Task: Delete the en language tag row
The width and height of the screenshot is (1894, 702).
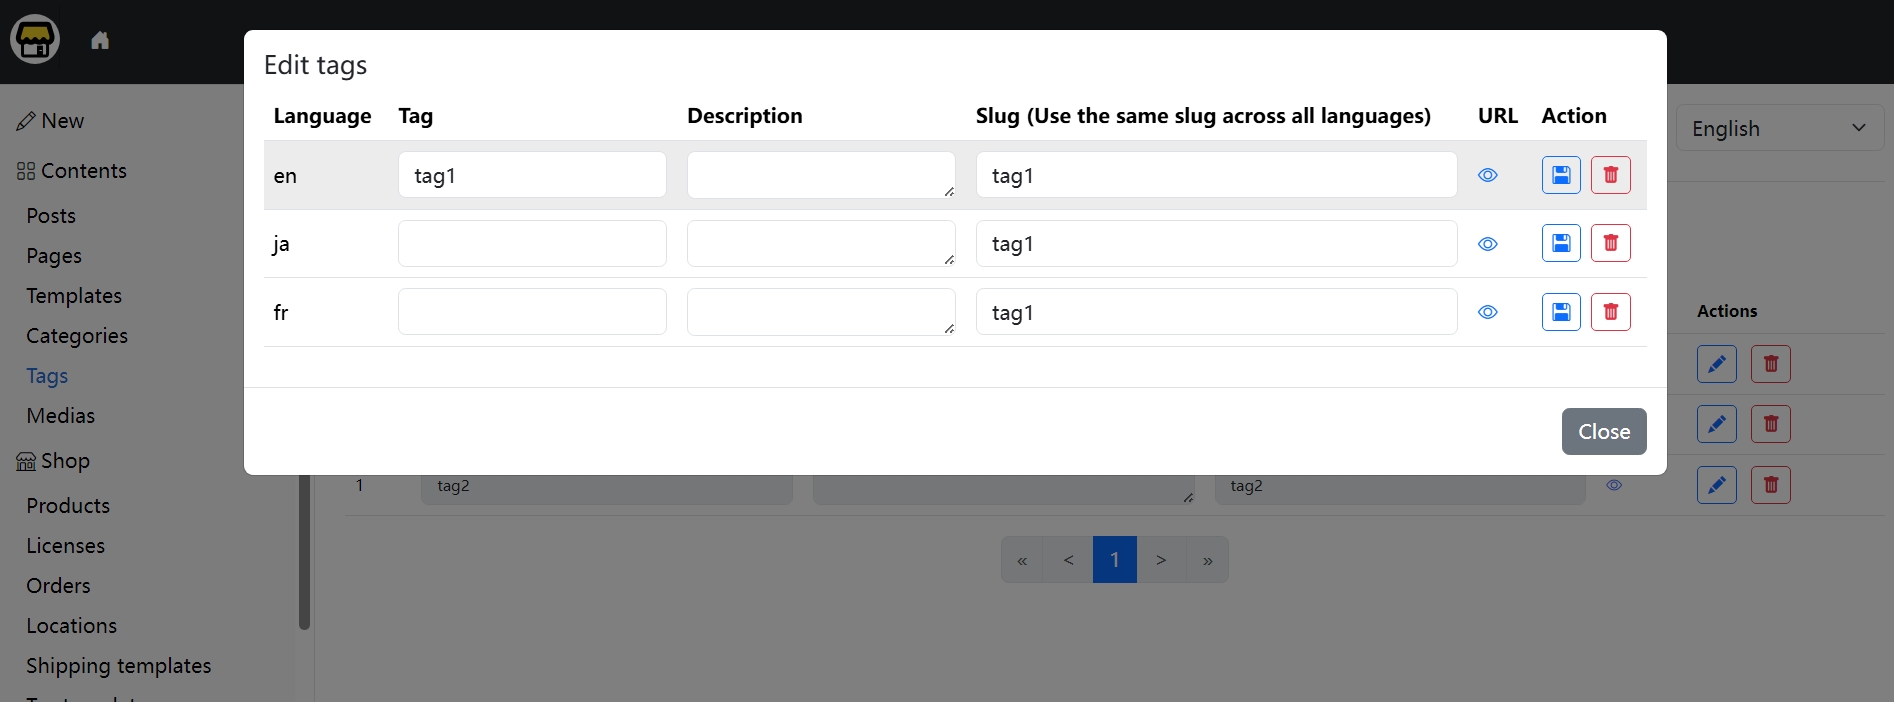Action: coord(1610,175)
